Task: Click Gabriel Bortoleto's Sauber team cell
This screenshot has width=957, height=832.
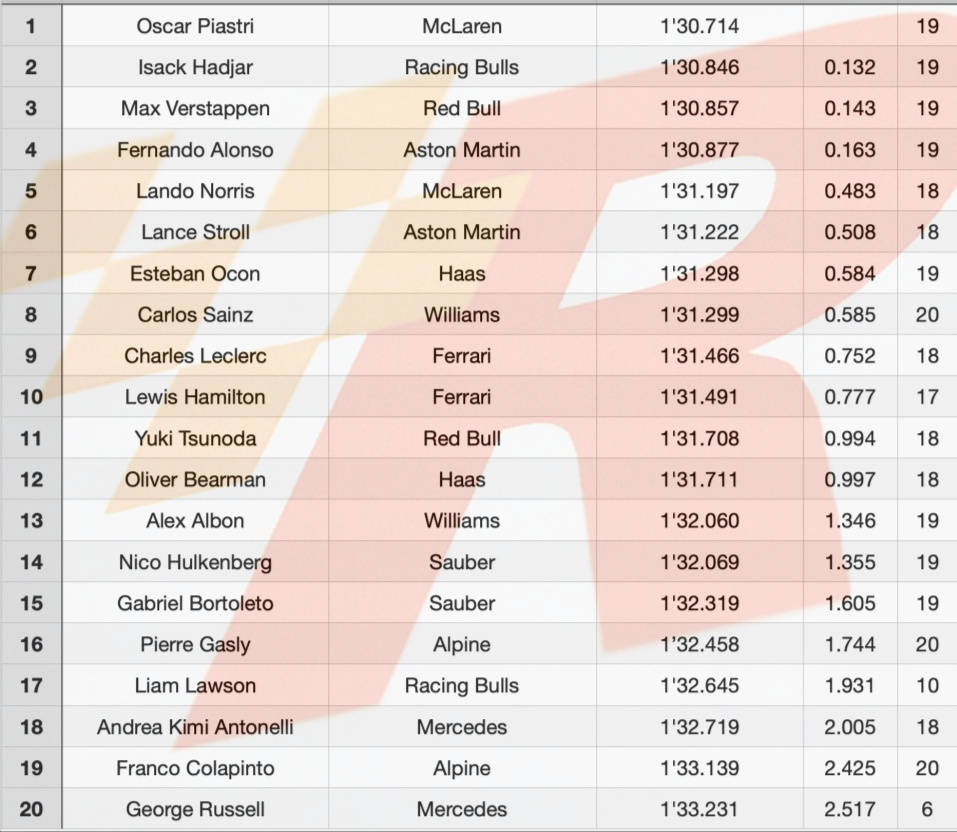Action: [x=462, y=603]
